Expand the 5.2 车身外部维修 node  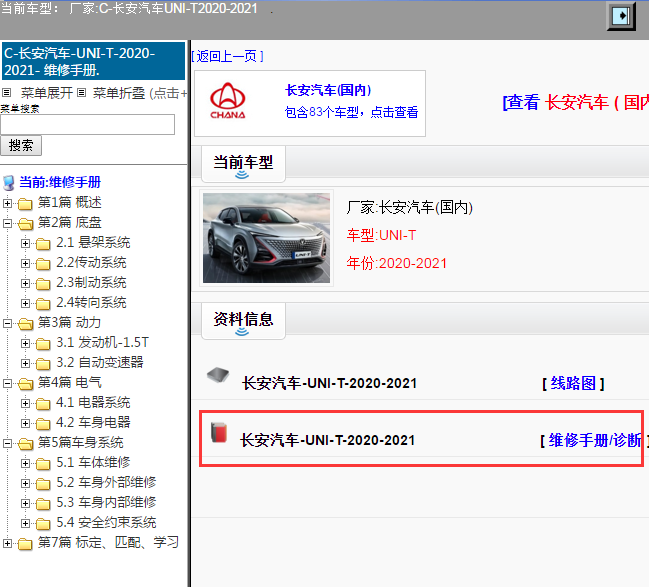click(x=25, y=483)
